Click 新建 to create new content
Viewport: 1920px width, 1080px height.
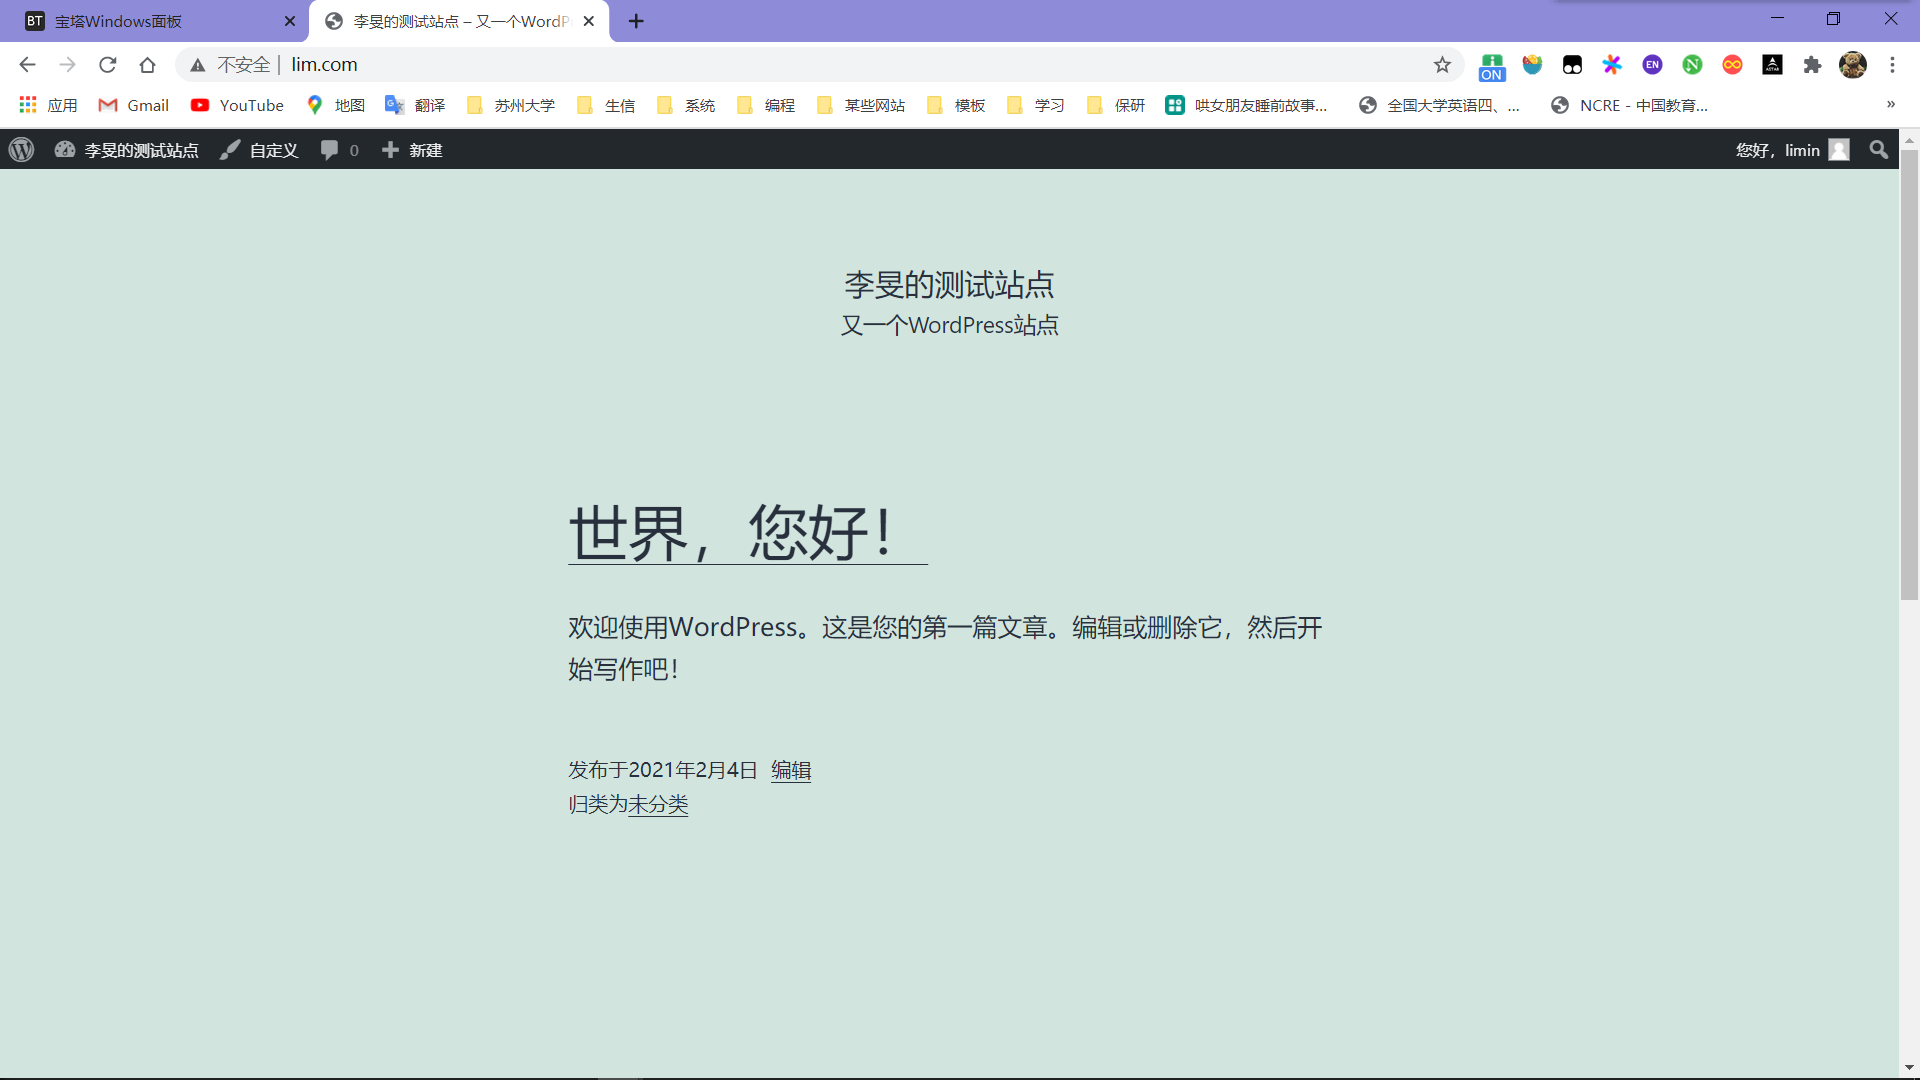[412, 150]
